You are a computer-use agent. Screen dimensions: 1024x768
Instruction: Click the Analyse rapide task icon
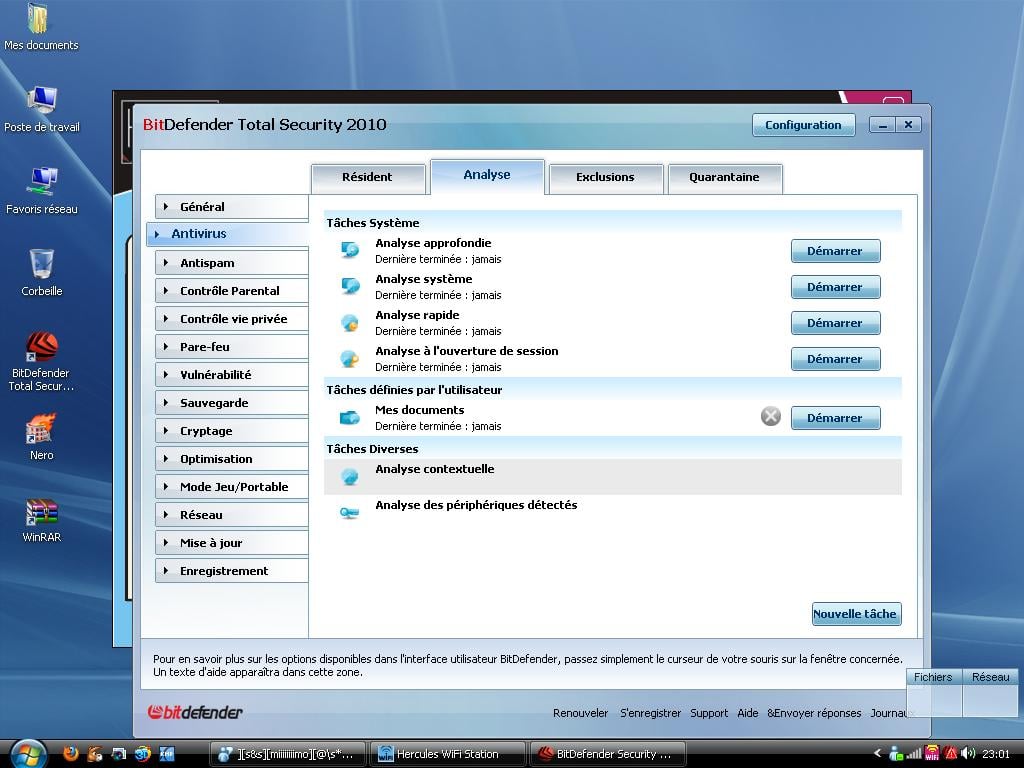click(x=350, y=322)
